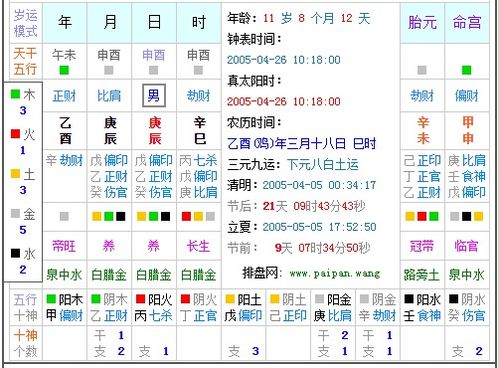Click the 男 gender box in day column
This screenshot has height=368, width=499.
pyautogui.click(x=154, y=96)
